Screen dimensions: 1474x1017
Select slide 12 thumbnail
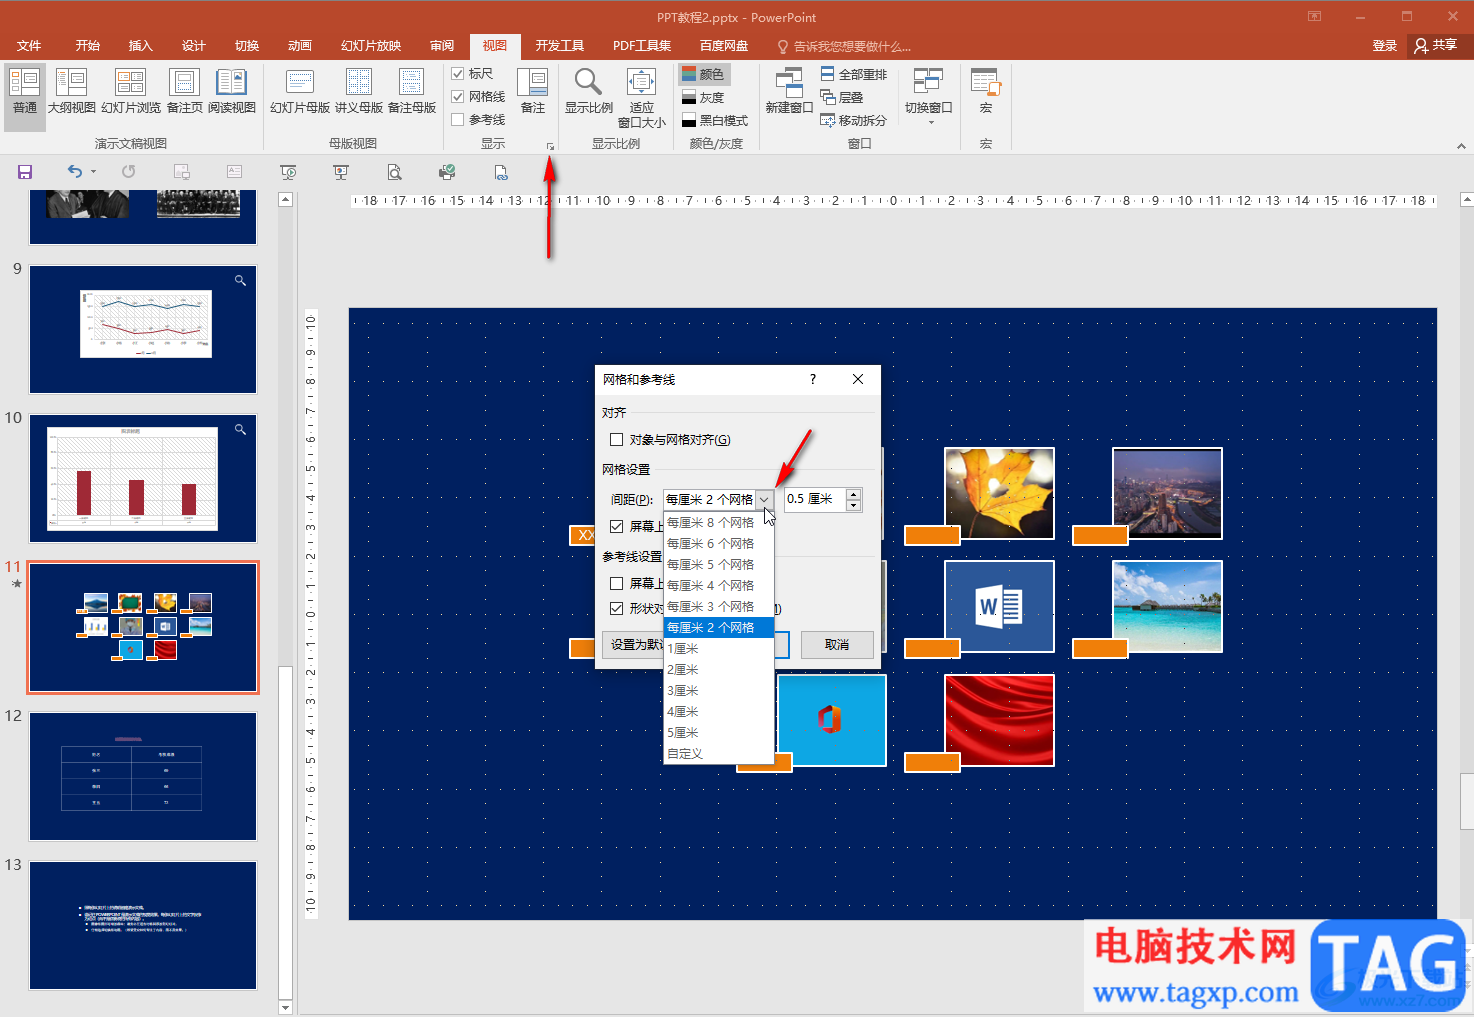[x=143, y=776]
